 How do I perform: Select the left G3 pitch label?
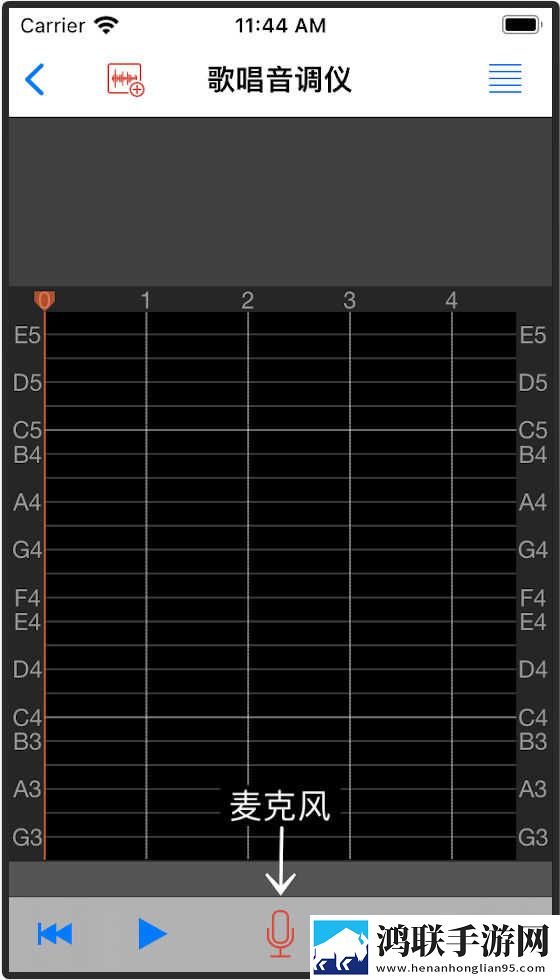pos(28,837)
